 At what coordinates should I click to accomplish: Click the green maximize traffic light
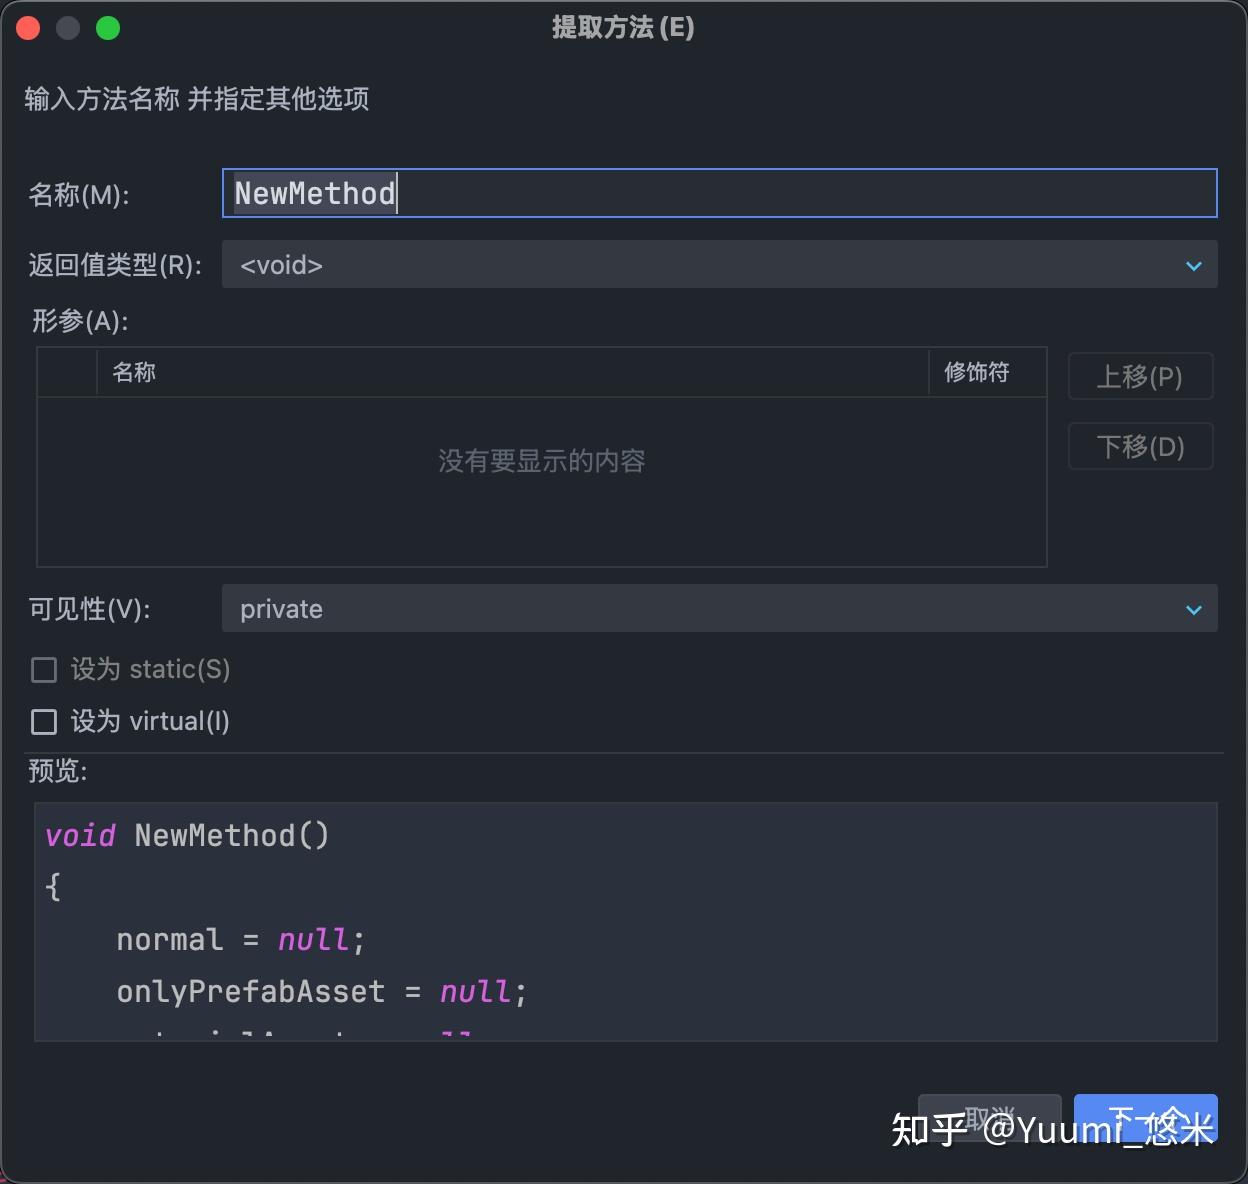point(108,28)
